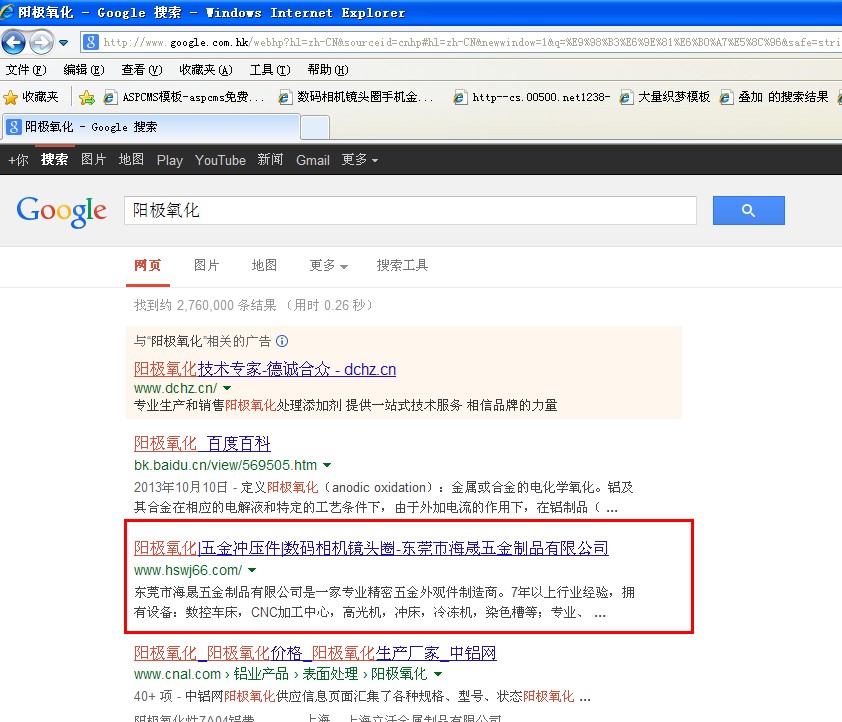The width and height of the screenshot is (842, 722).
Task: Open the 工具(T) menu
Action: (x=269, y=70)
